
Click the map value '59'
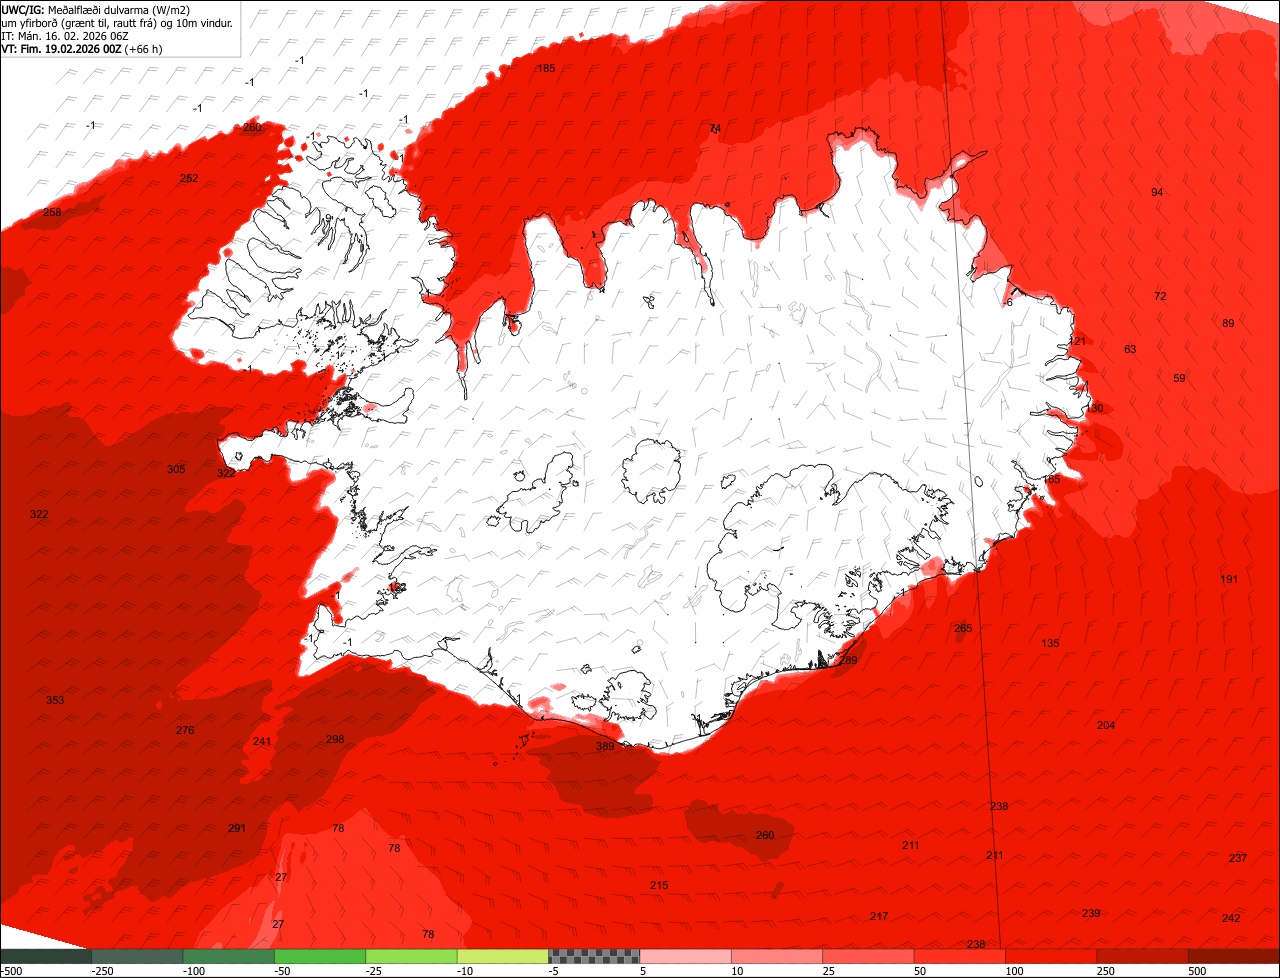(x=1179, y=378)
